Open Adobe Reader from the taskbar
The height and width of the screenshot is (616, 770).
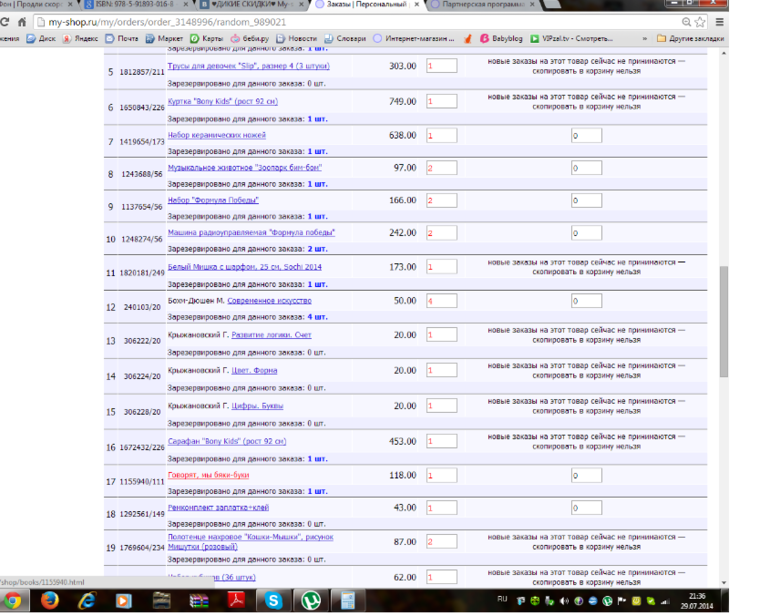[x=236, y=600]
